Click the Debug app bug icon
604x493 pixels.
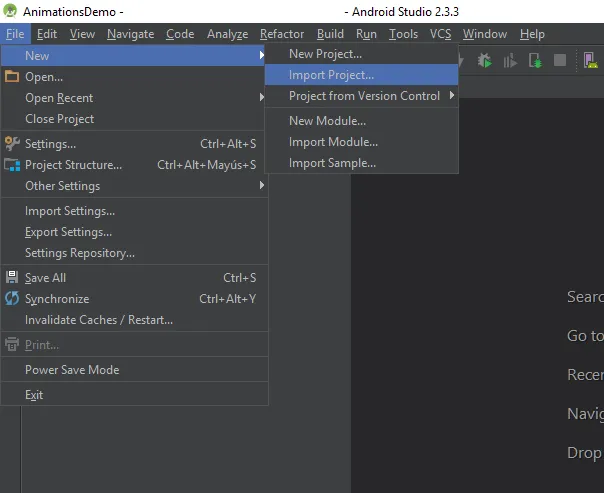tap(485, 61)
